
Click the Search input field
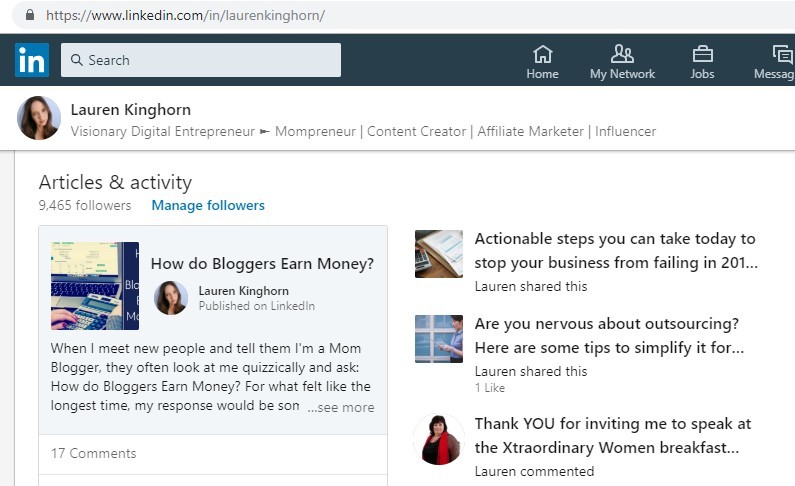coord(201,60)
